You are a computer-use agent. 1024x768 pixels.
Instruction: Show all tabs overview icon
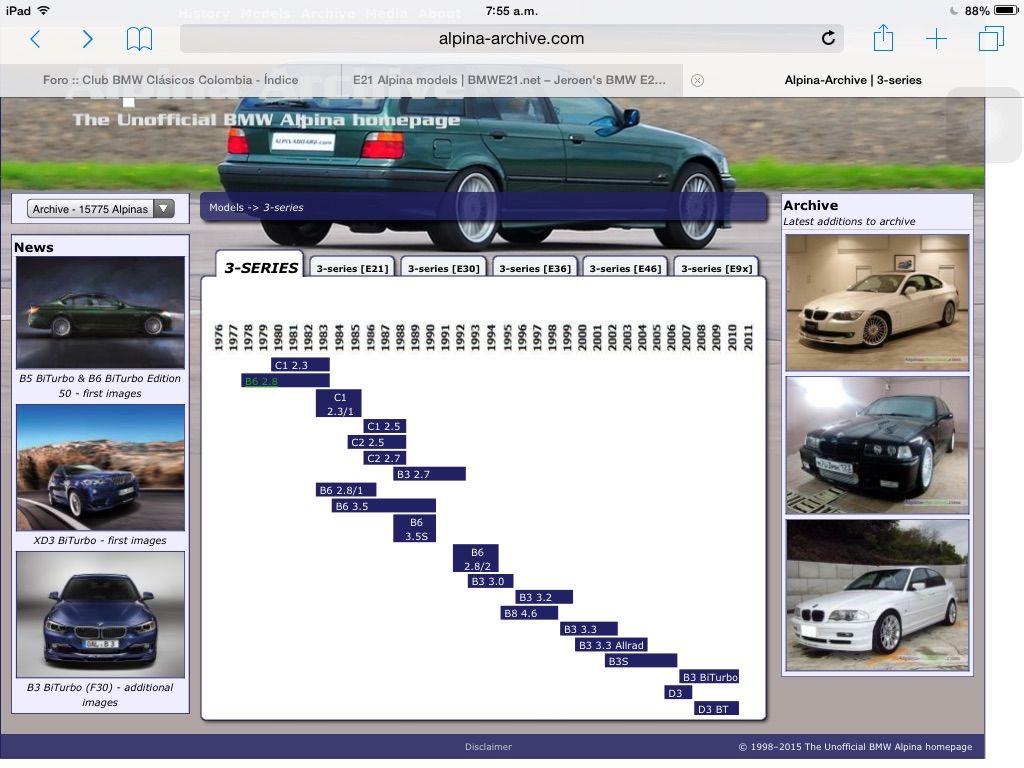tap(991, 39)
